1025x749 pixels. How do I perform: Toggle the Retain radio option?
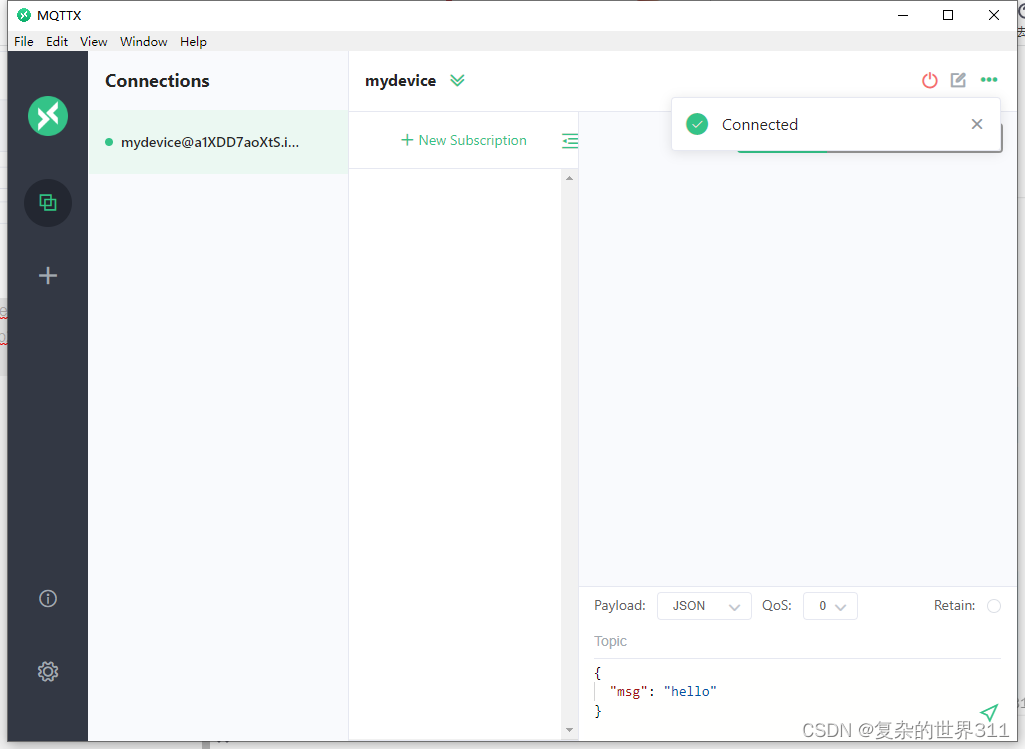tap(994, 606)
